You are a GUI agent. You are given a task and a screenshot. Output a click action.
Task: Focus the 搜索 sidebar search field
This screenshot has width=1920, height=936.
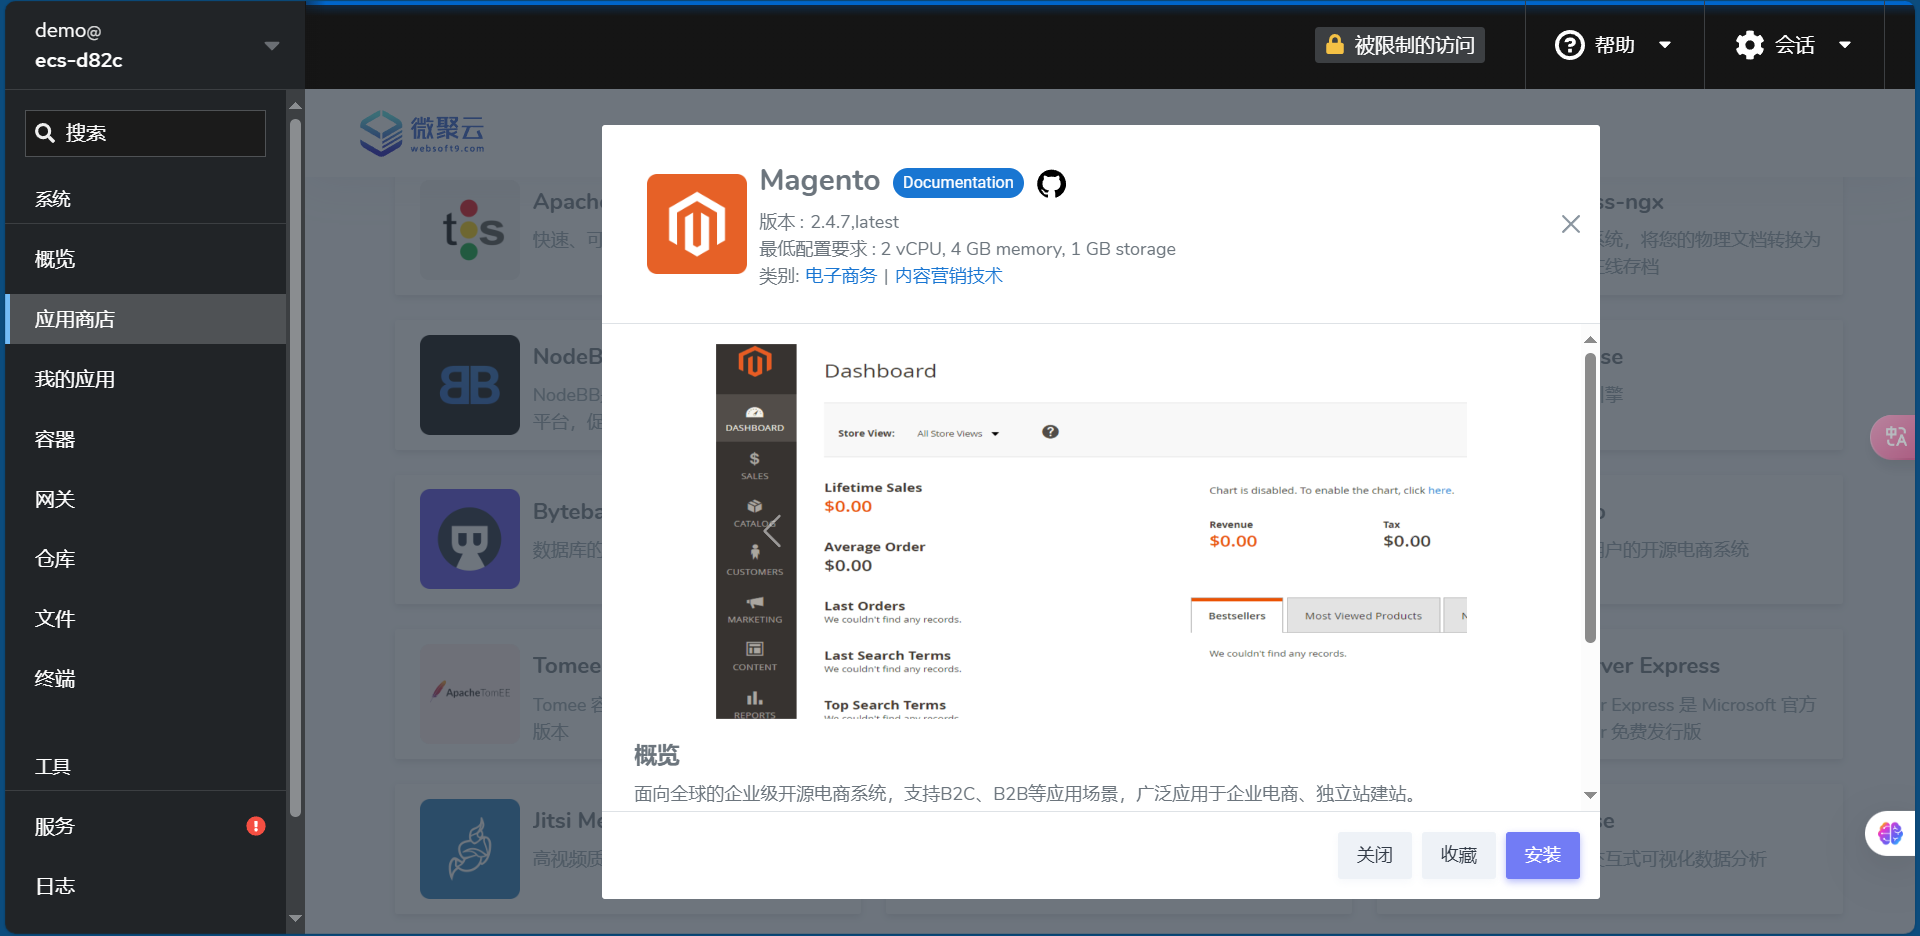point(146,133)
